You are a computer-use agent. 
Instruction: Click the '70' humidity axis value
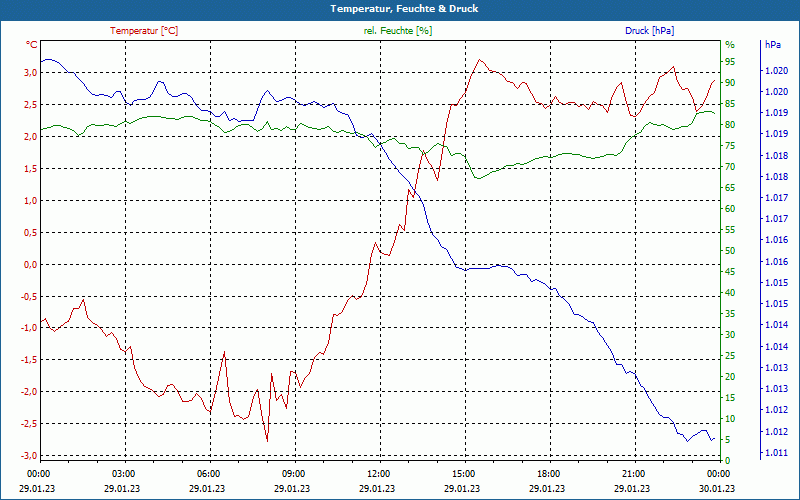click(730, 167)
